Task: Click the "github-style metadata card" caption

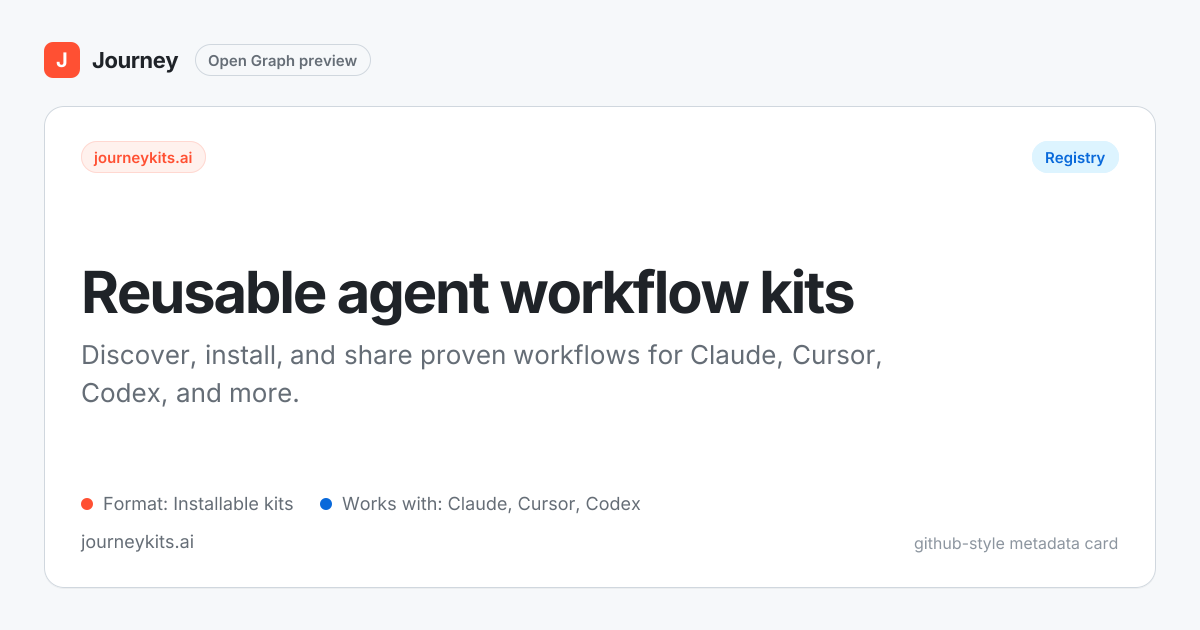Action: click(x=1015, y=544)
